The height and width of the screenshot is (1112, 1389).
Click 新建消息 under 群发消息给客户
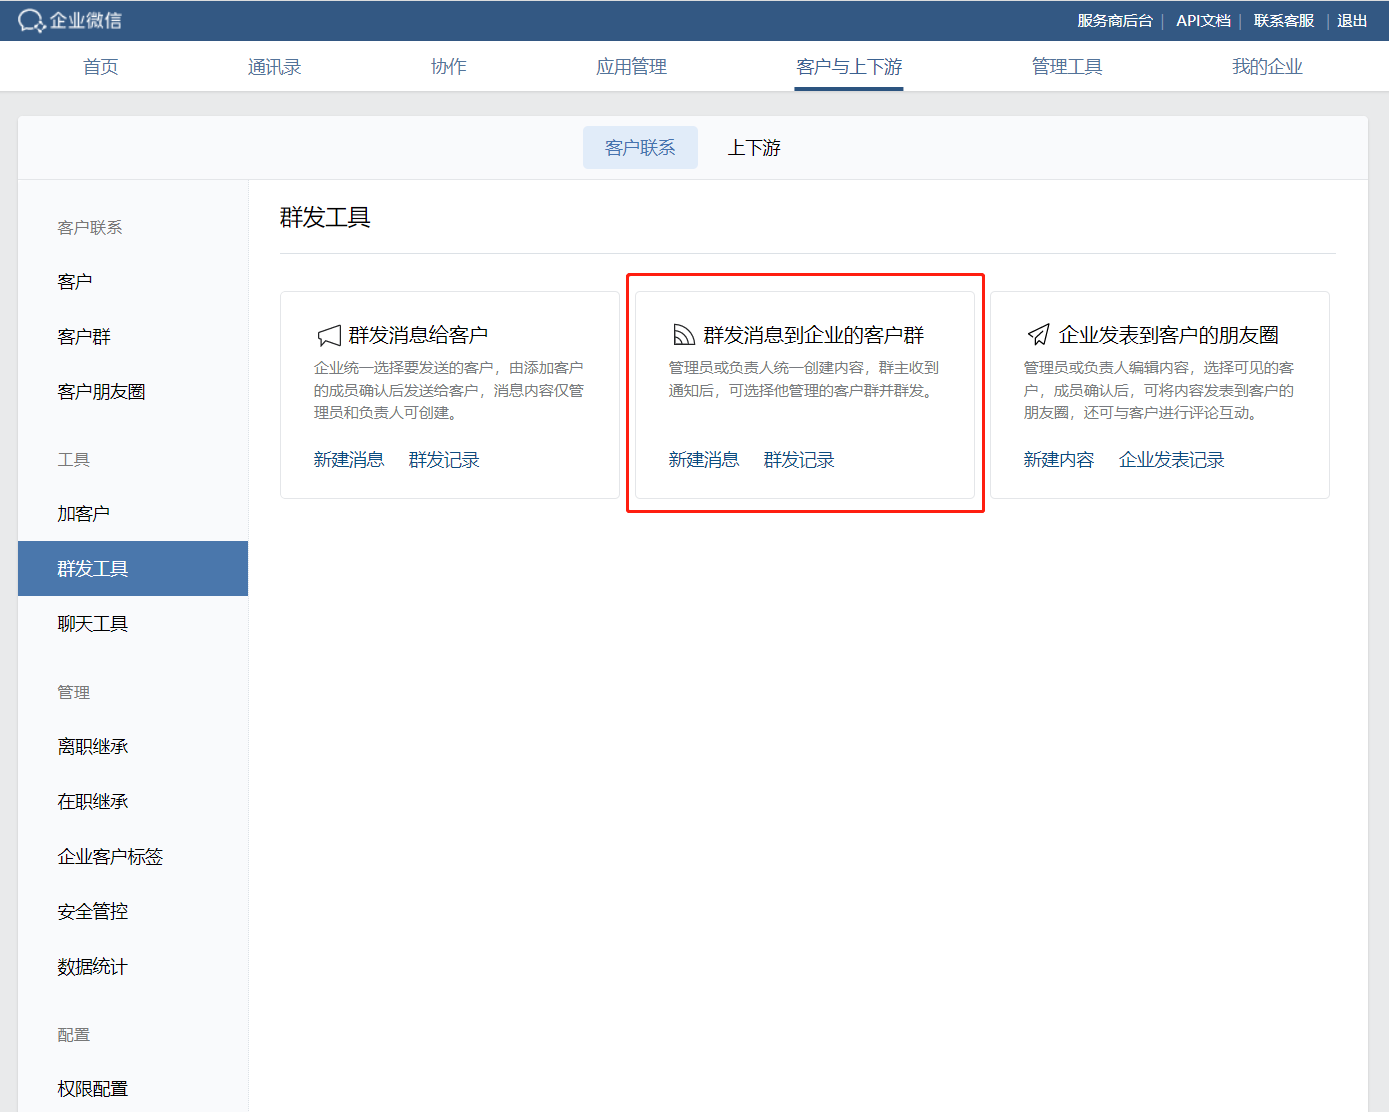coord(349,460)
